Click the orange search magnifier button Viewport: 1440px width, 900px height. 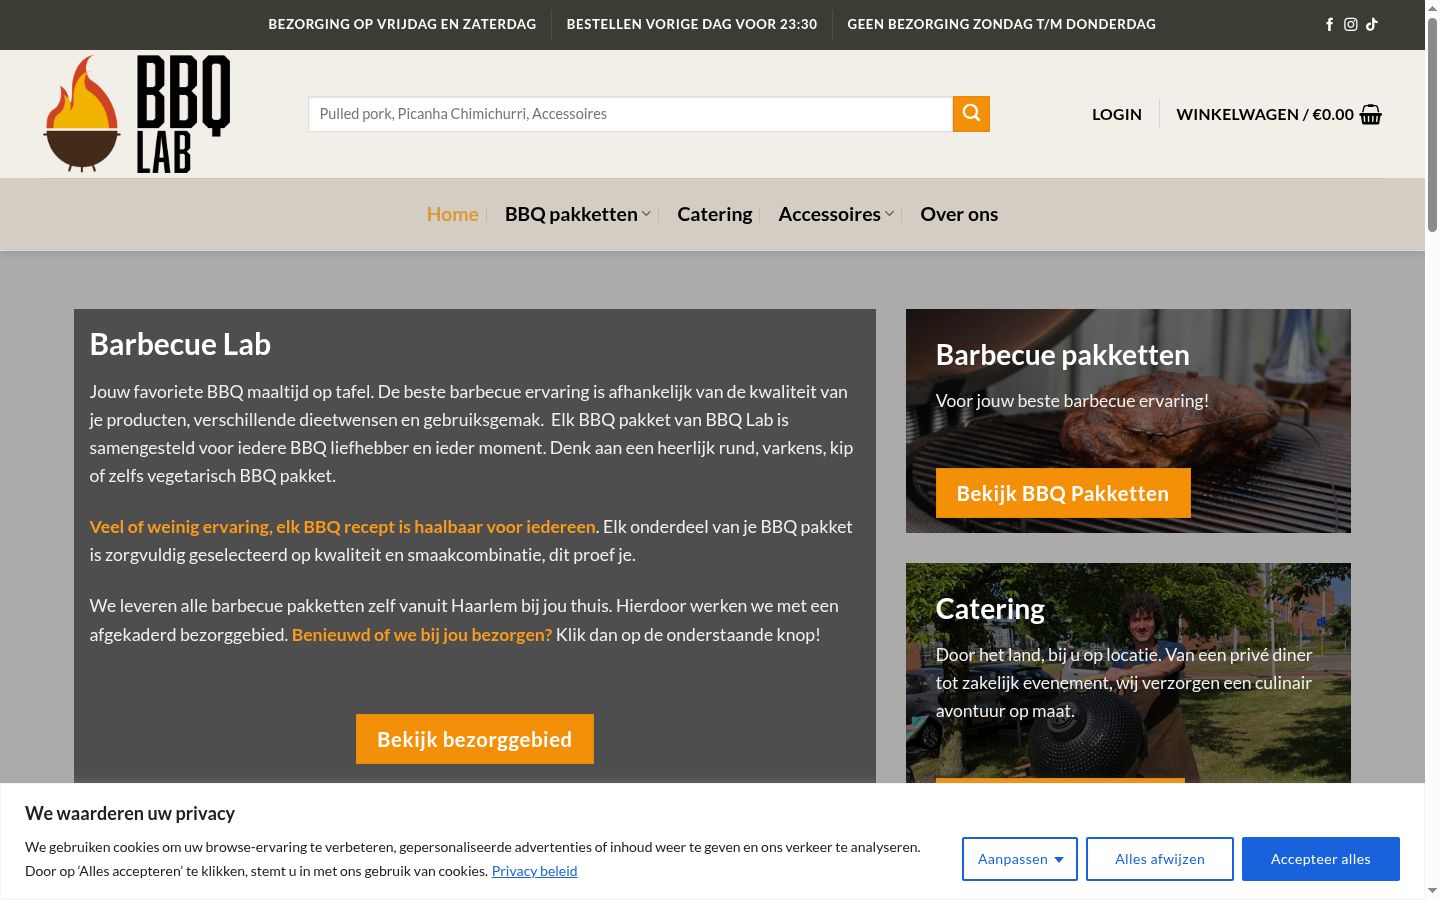971,114
